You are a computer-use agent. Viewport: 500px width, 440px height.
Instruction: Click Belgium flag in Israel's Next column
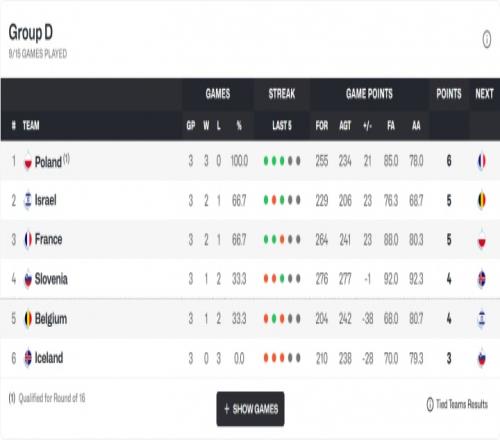click(x=481, y=200)
